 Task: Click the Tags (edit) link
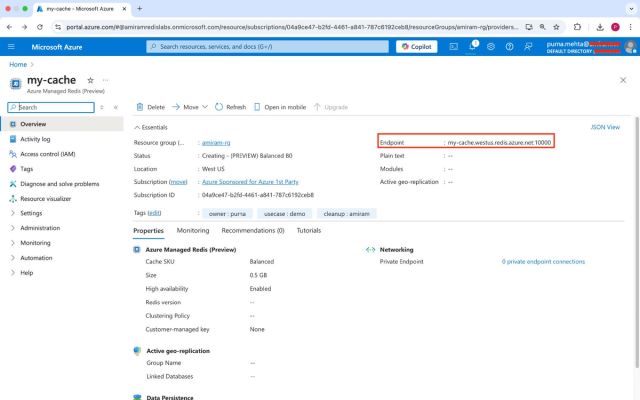point(154,213)
